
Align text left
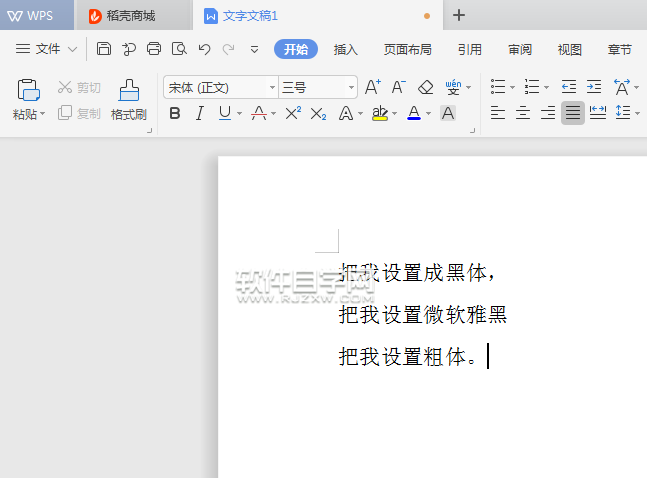click(498, 113)
